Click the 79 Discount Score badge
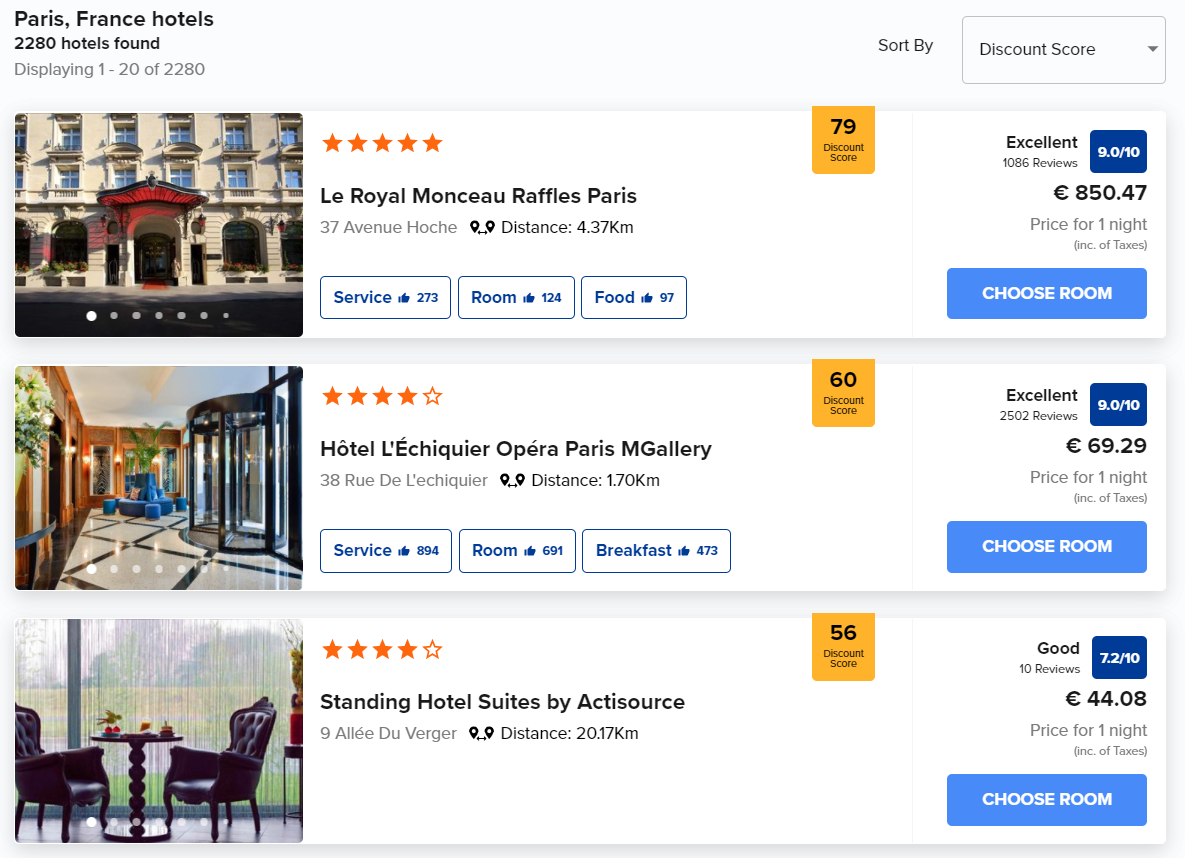Image resolution: width=1185 pixels, height=858 pixels. [843, 139]
